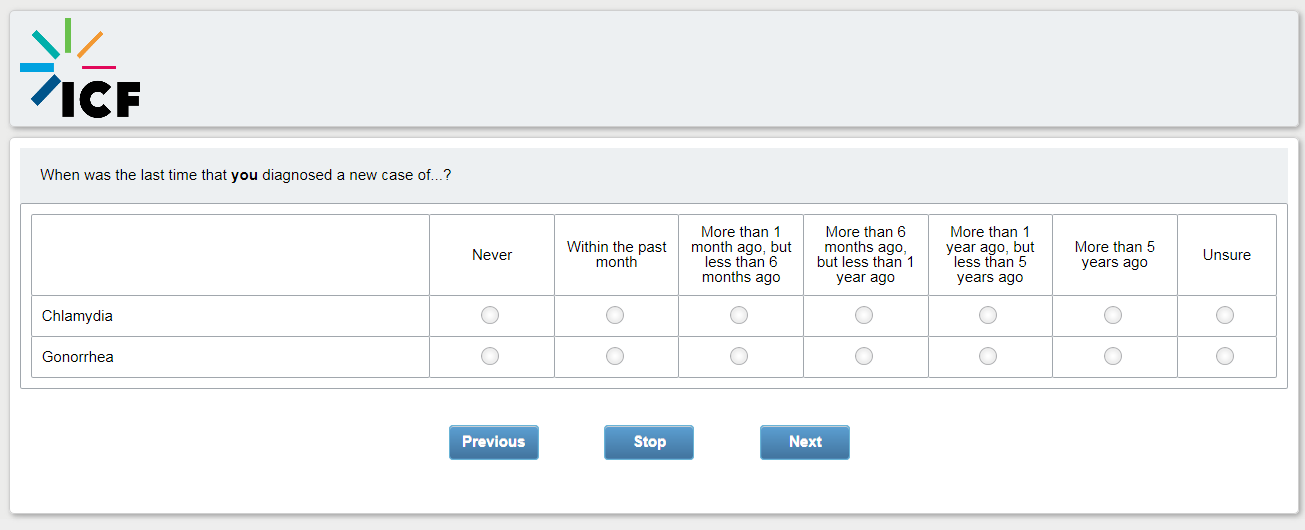The width and height of the screenshot is (1305, 530).
Task: Mark Unsure for Chlamydia
Action: pos(1225,316)
